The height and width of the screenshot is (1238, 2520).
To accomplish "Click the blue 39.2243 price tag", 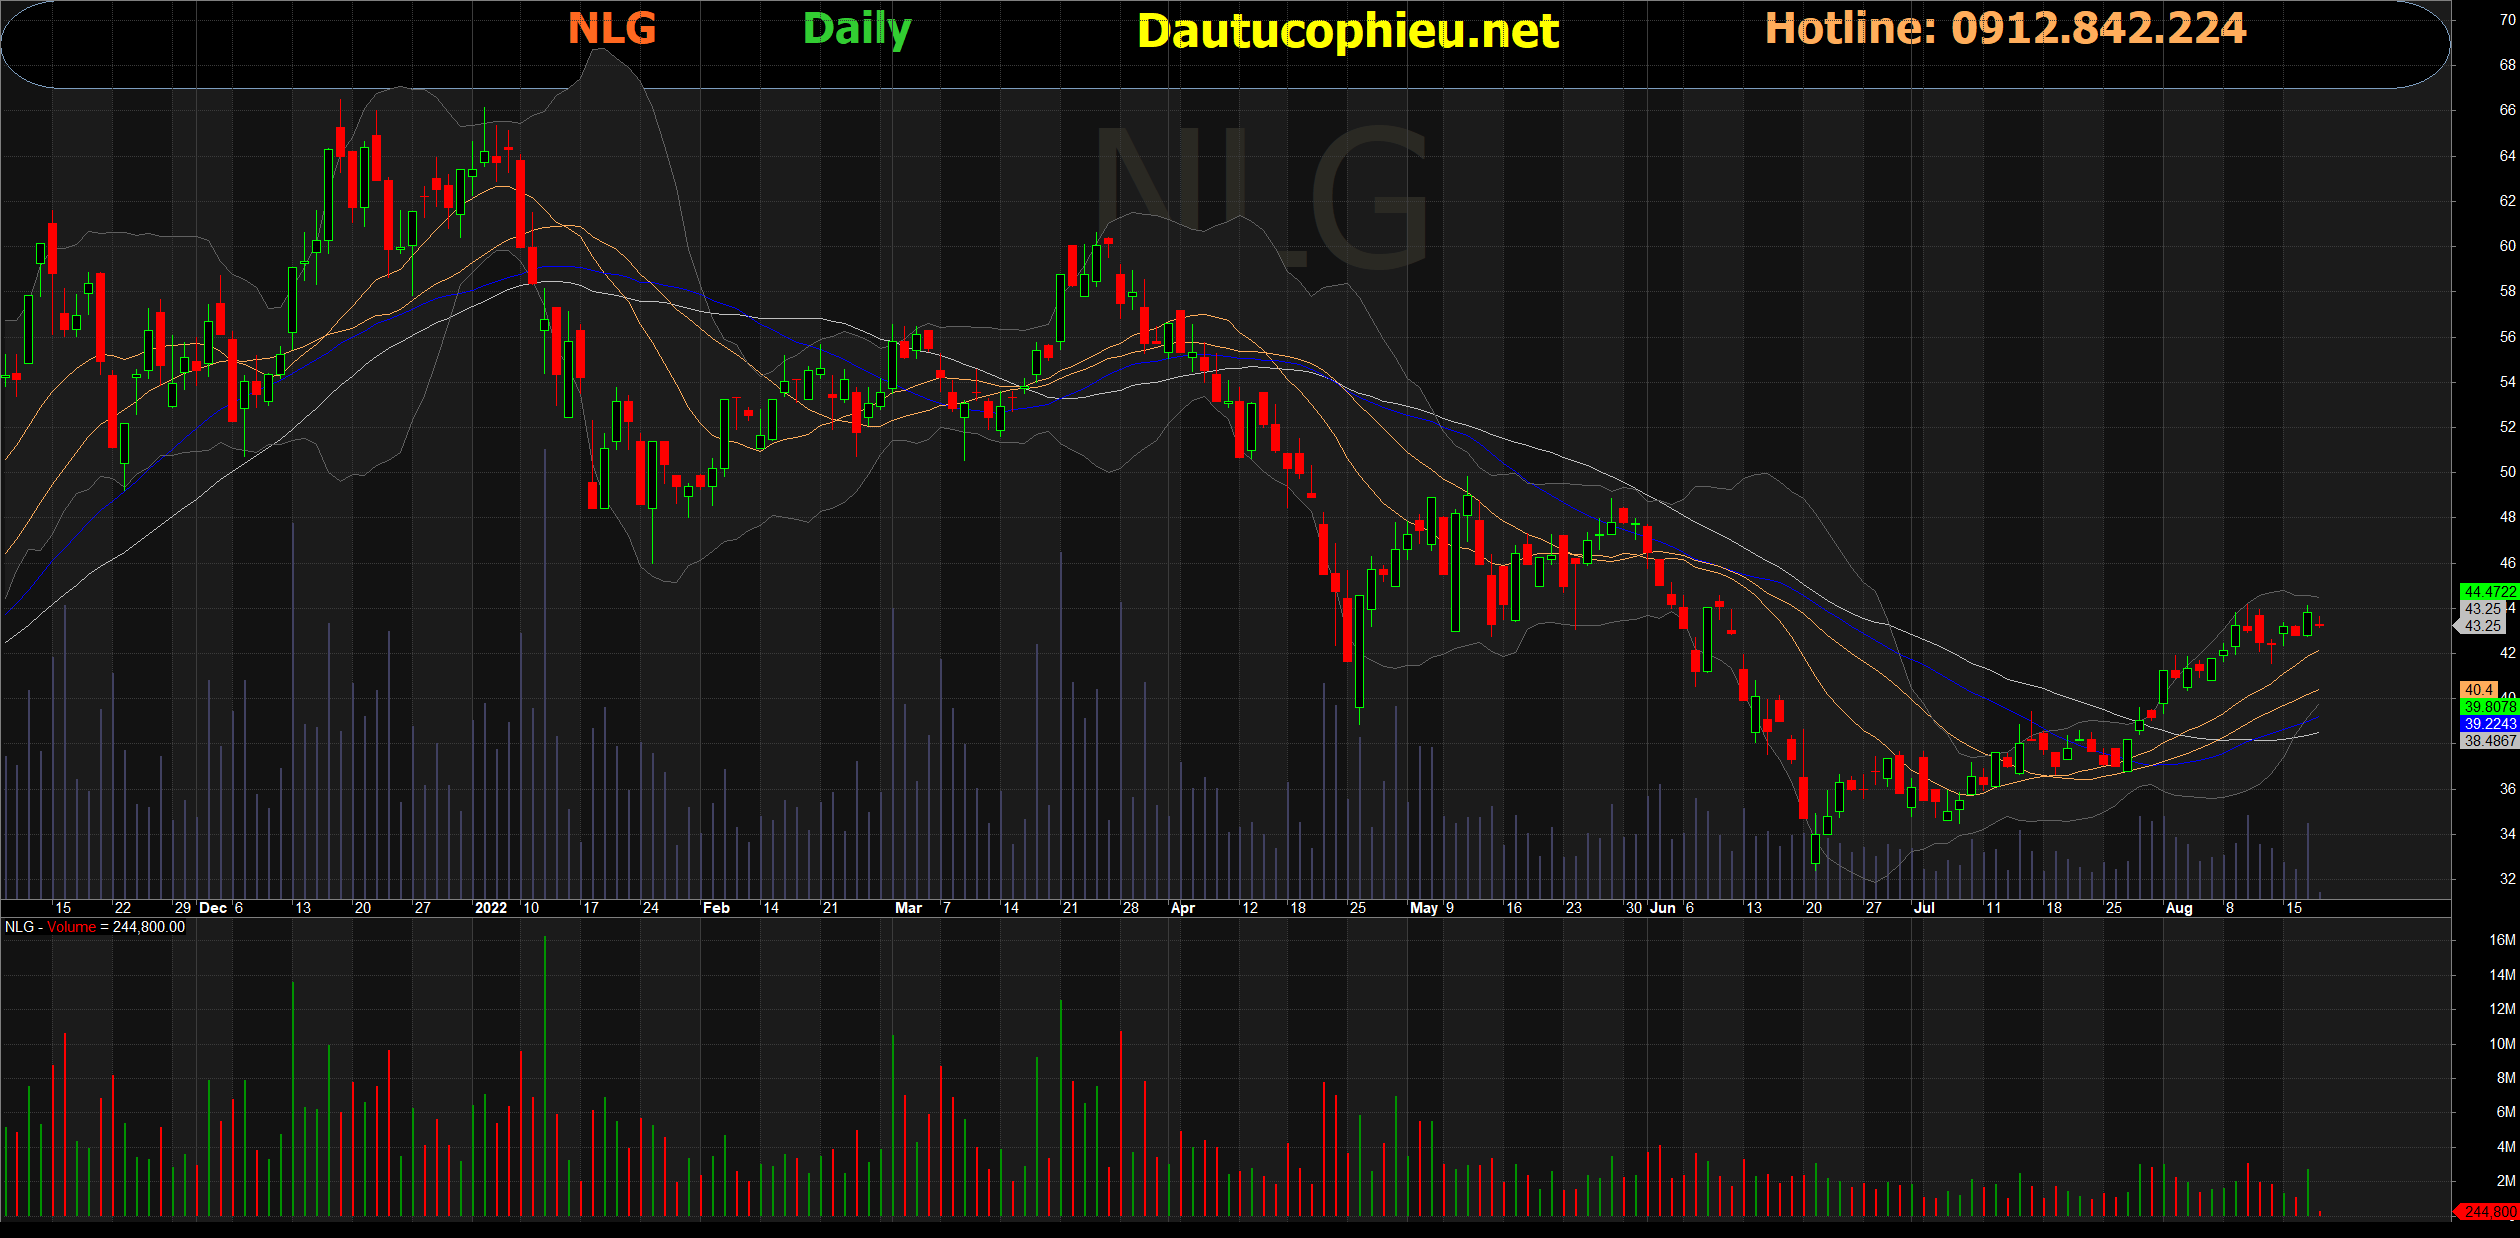I will click(2489, 724).
